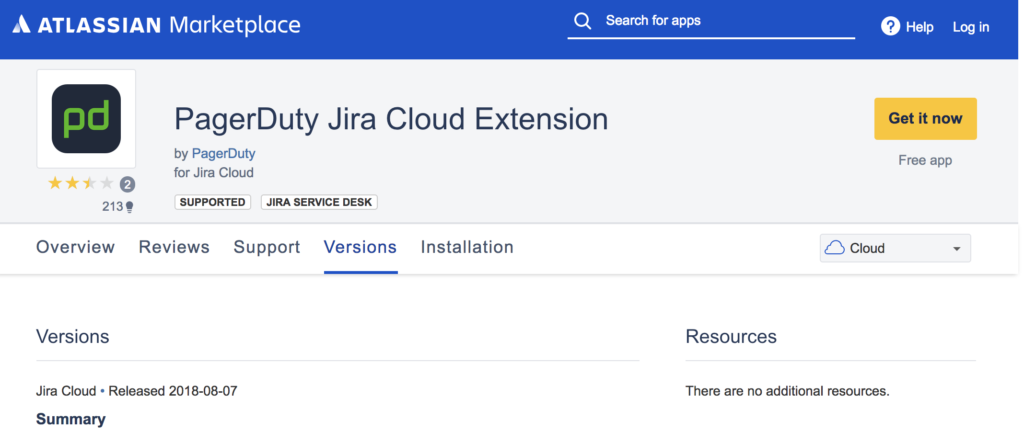Click the installs lightbulb icon
1024x432 pixels.
point(129,208)
